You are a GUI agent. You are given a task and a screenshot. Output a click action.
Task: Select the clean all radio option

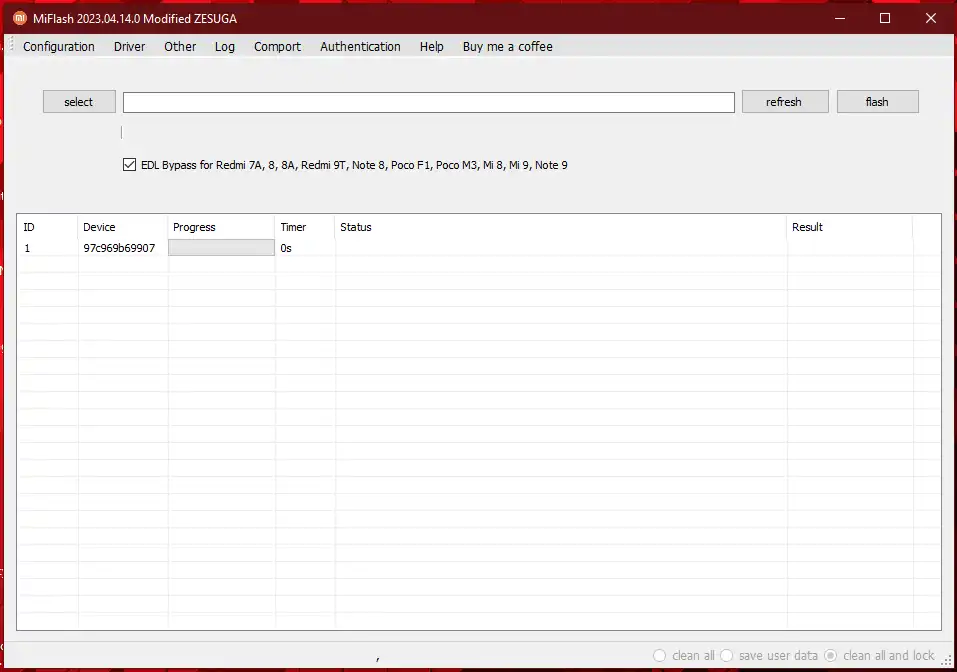[x=660, y=656]
